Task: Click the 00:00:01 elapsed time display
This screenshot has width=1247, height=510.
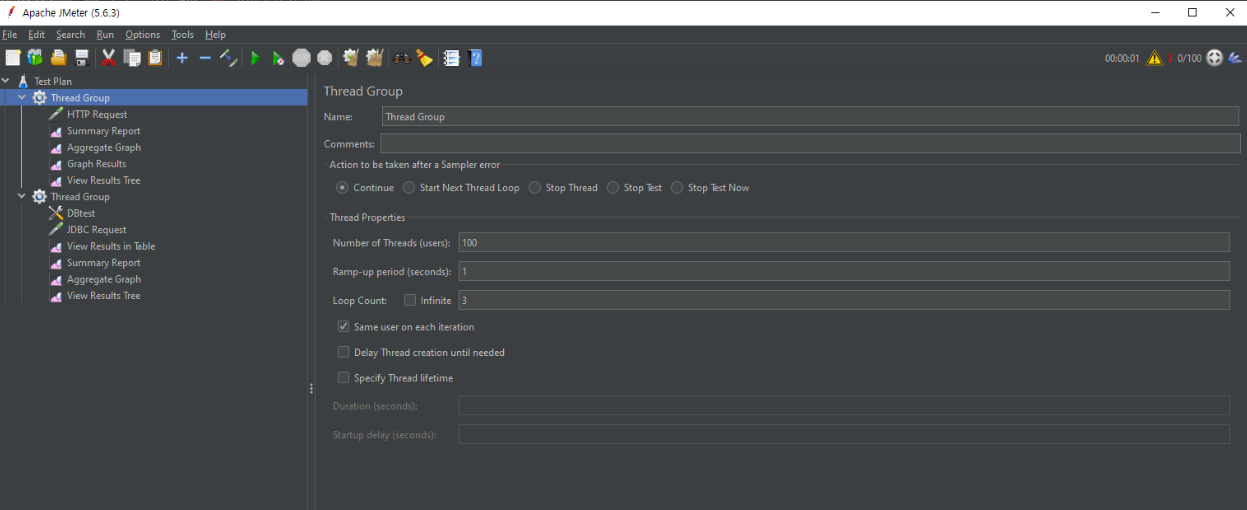Action: 1122,58
